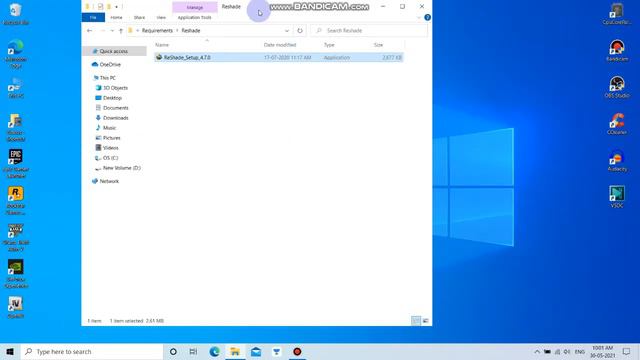640x360 pixels.
Task: Open Videos folder in sidebar
Action: 111,148
